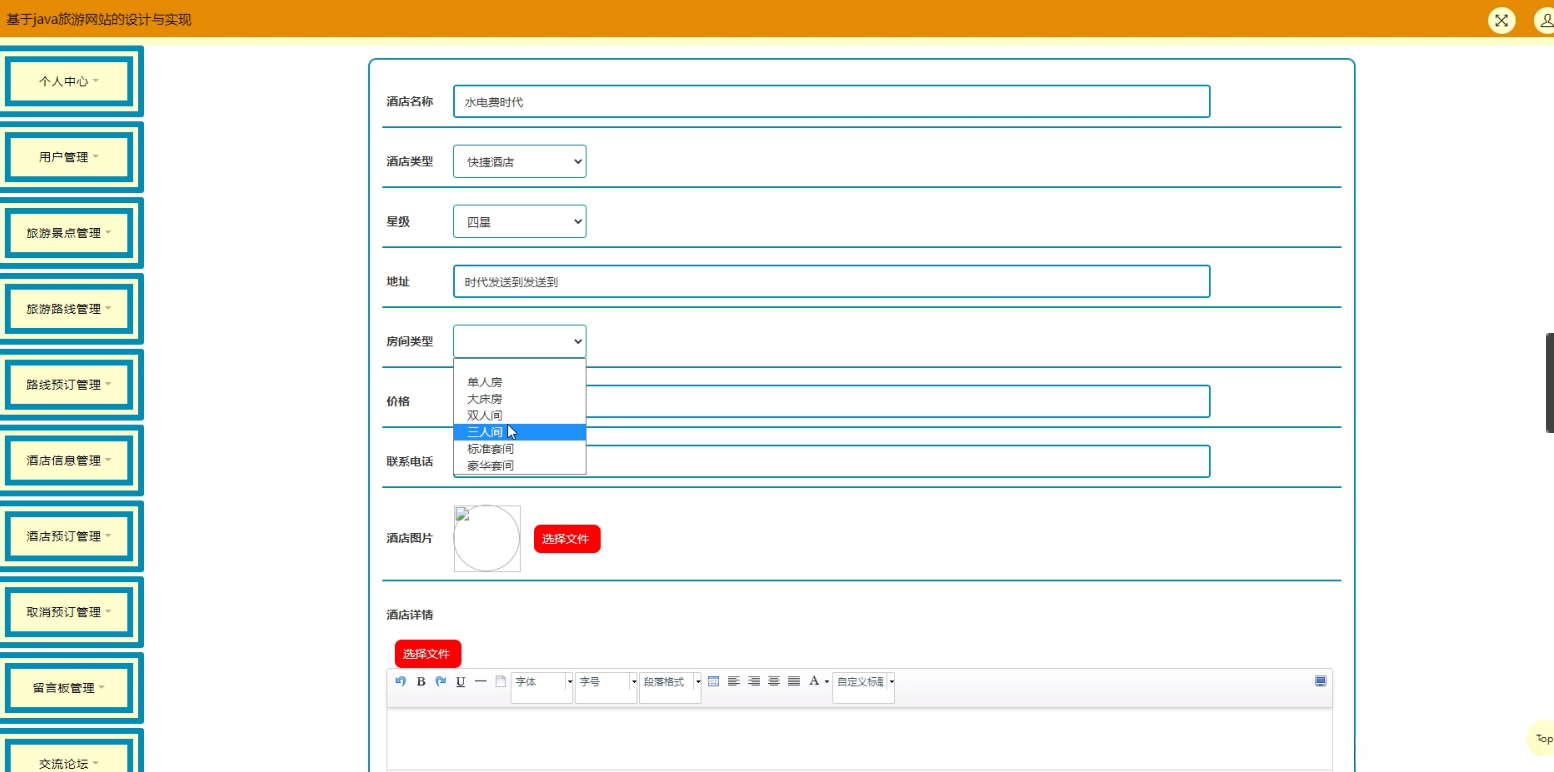Screen dimensions: 1554x772
Task: Open the font color dropdown arrow
Action: click(827, 682)
